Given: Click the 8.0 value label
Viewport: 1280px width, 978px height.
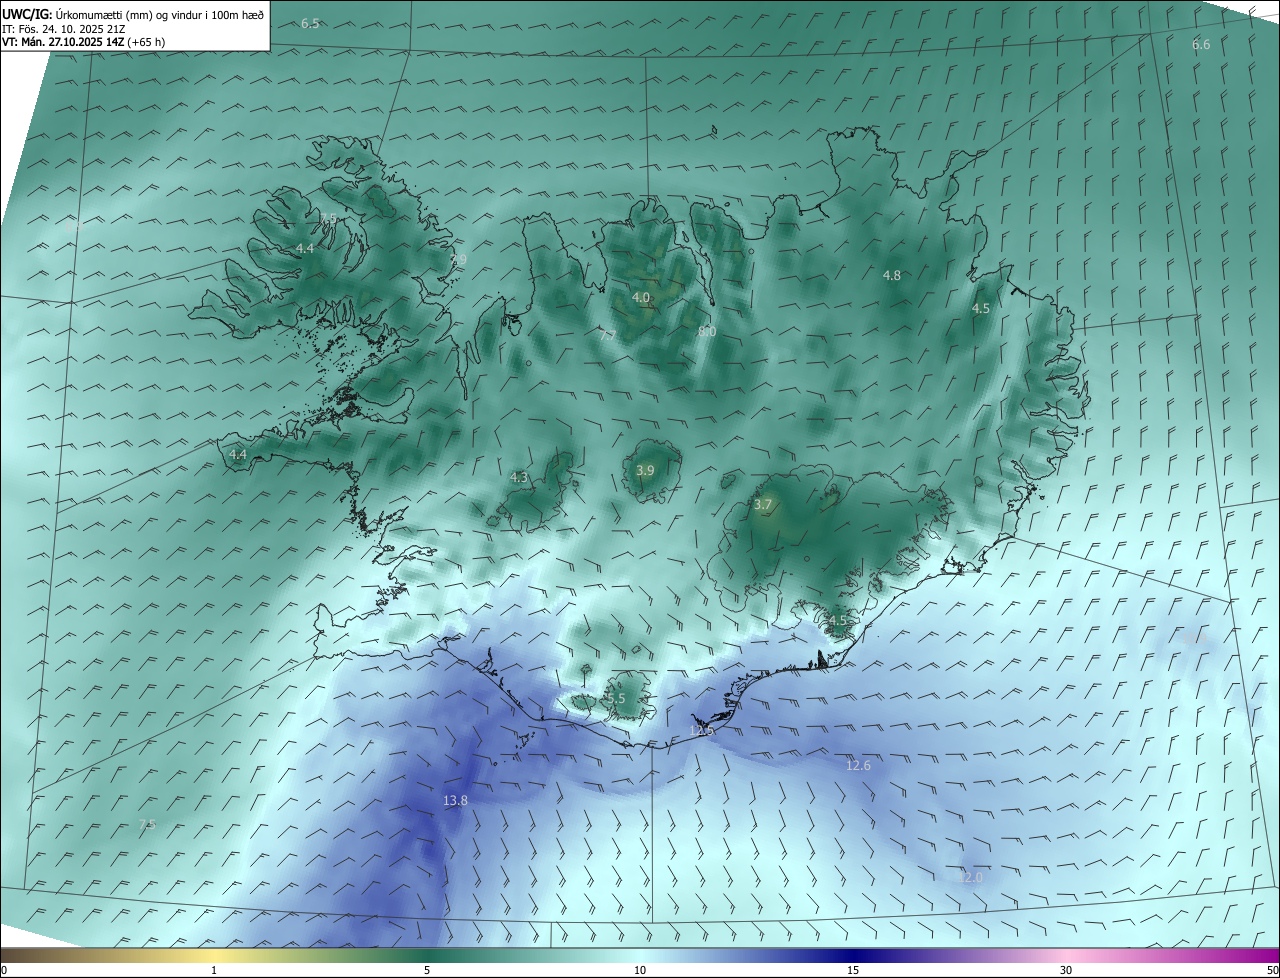Looking at the screenshot, I should [707, 331].
